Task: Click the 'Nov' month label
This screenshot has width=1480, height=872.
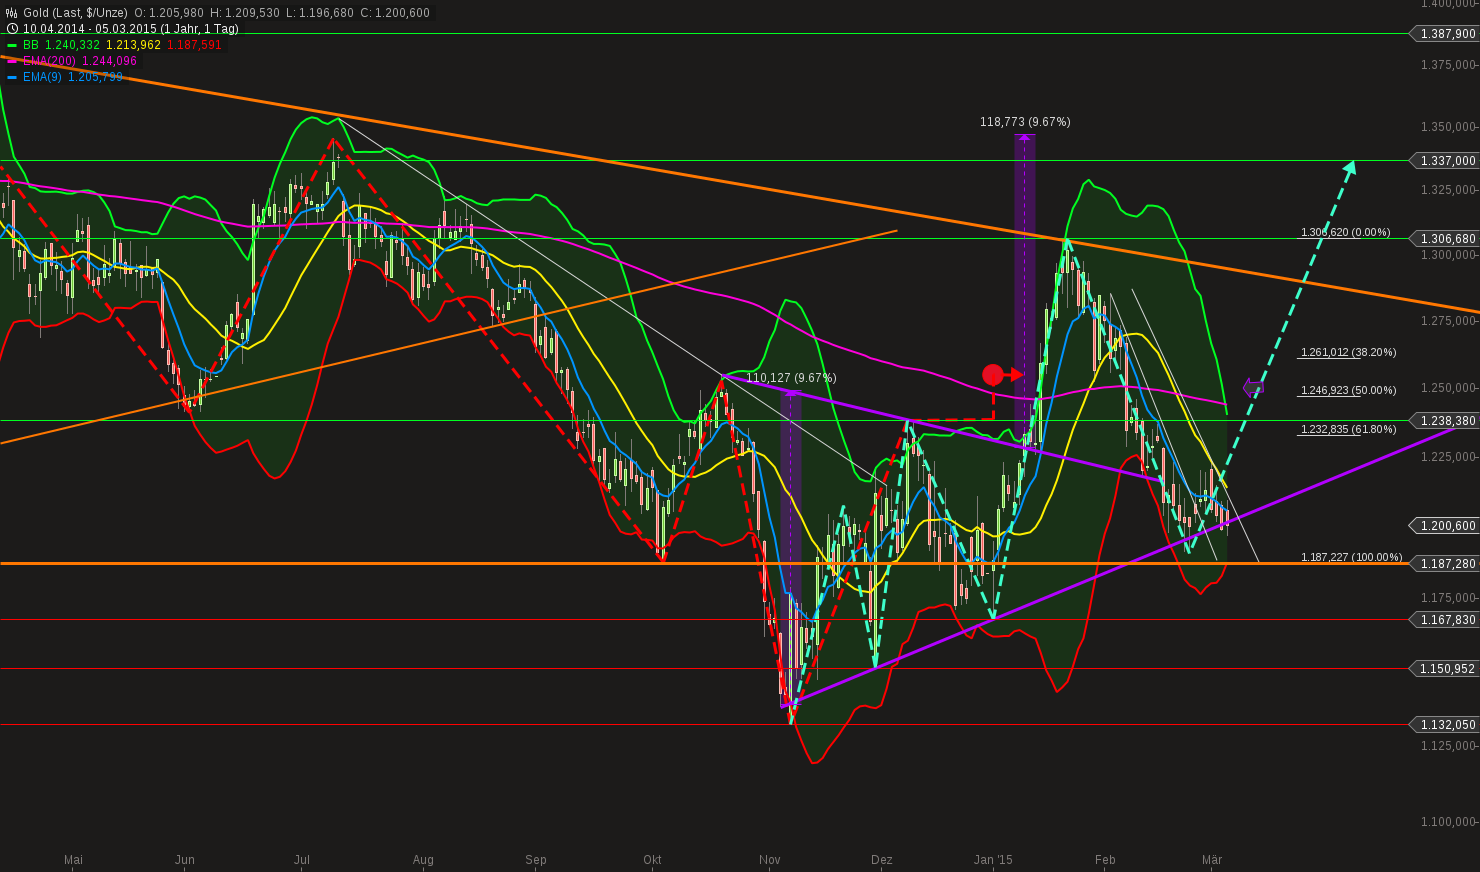Action: pos(770,860)
